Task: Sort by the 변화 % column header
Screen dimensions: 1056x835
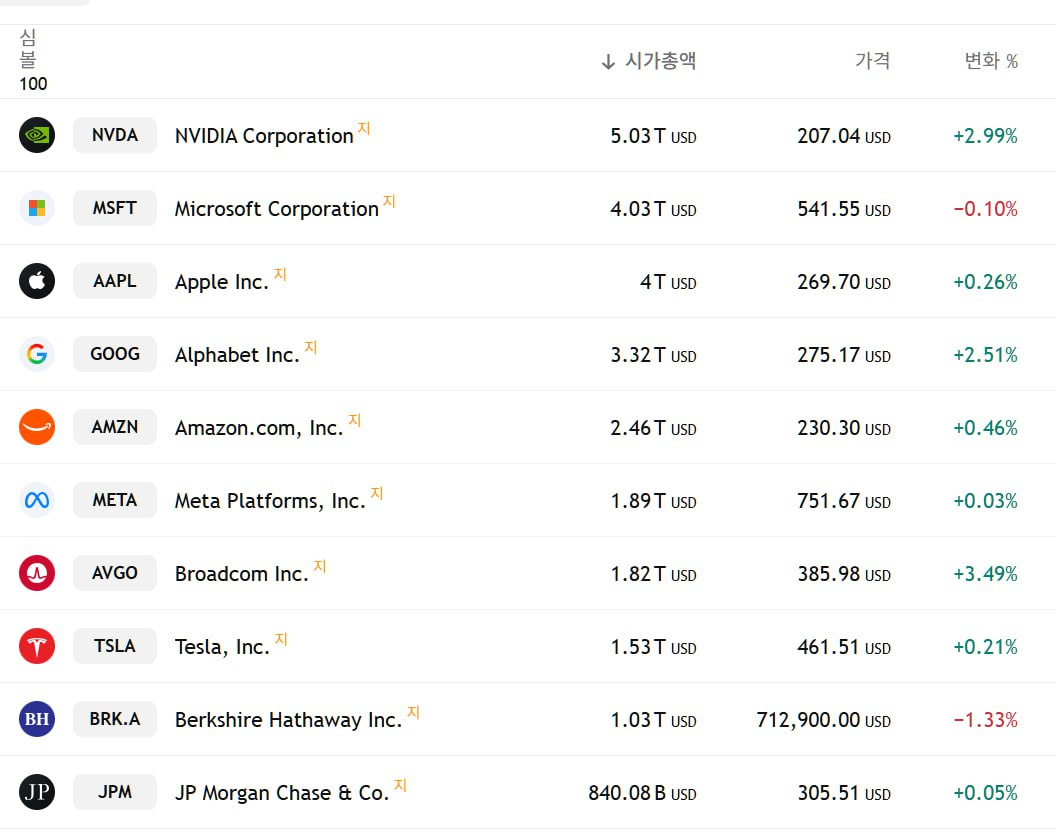Action: [x=991, y=61]
